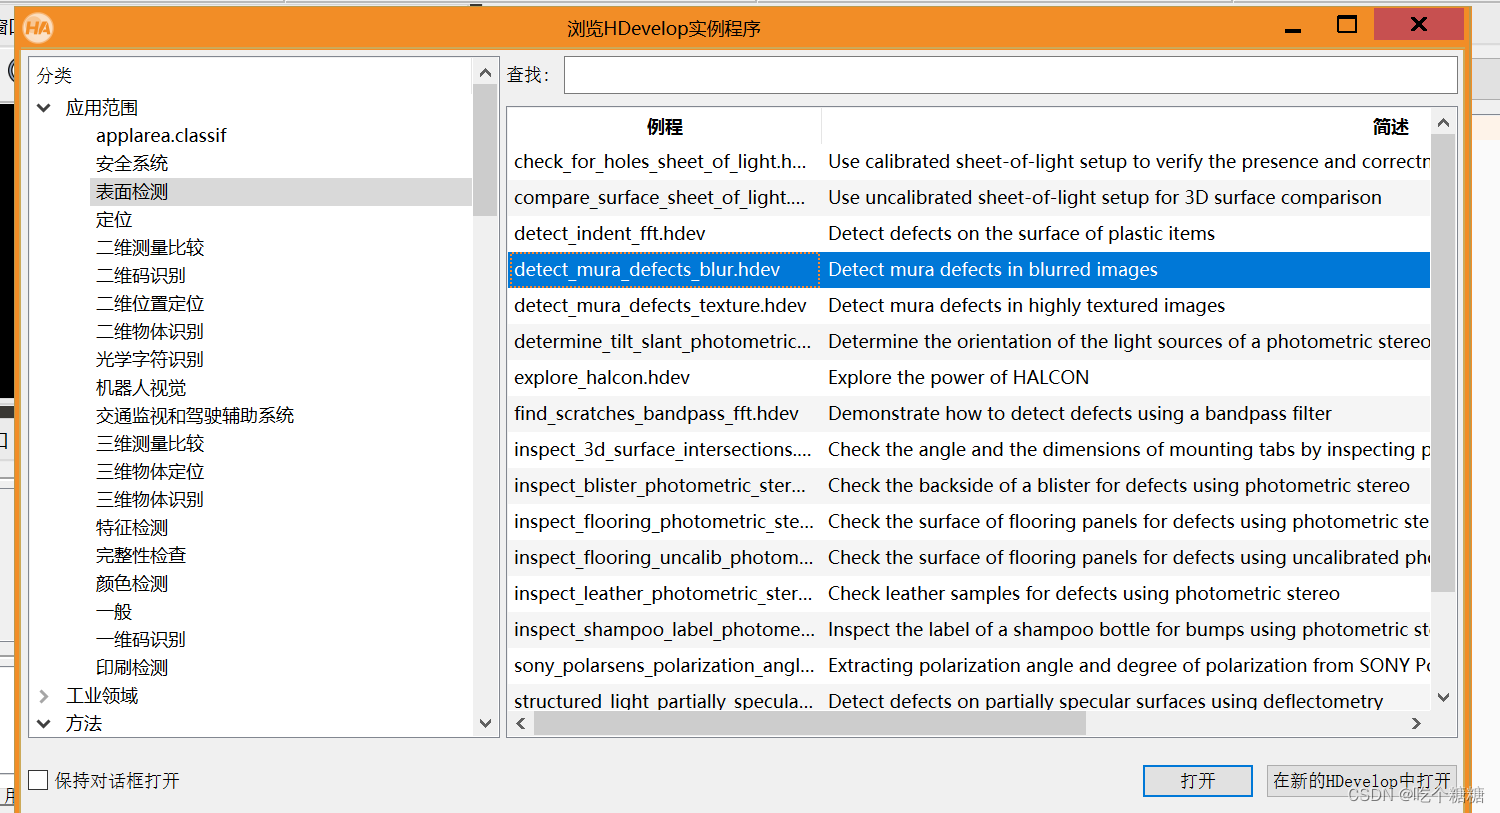Select 安全系统 category
The height and width of the screenshot is (813, 1500).
click(x=132, y=164)
